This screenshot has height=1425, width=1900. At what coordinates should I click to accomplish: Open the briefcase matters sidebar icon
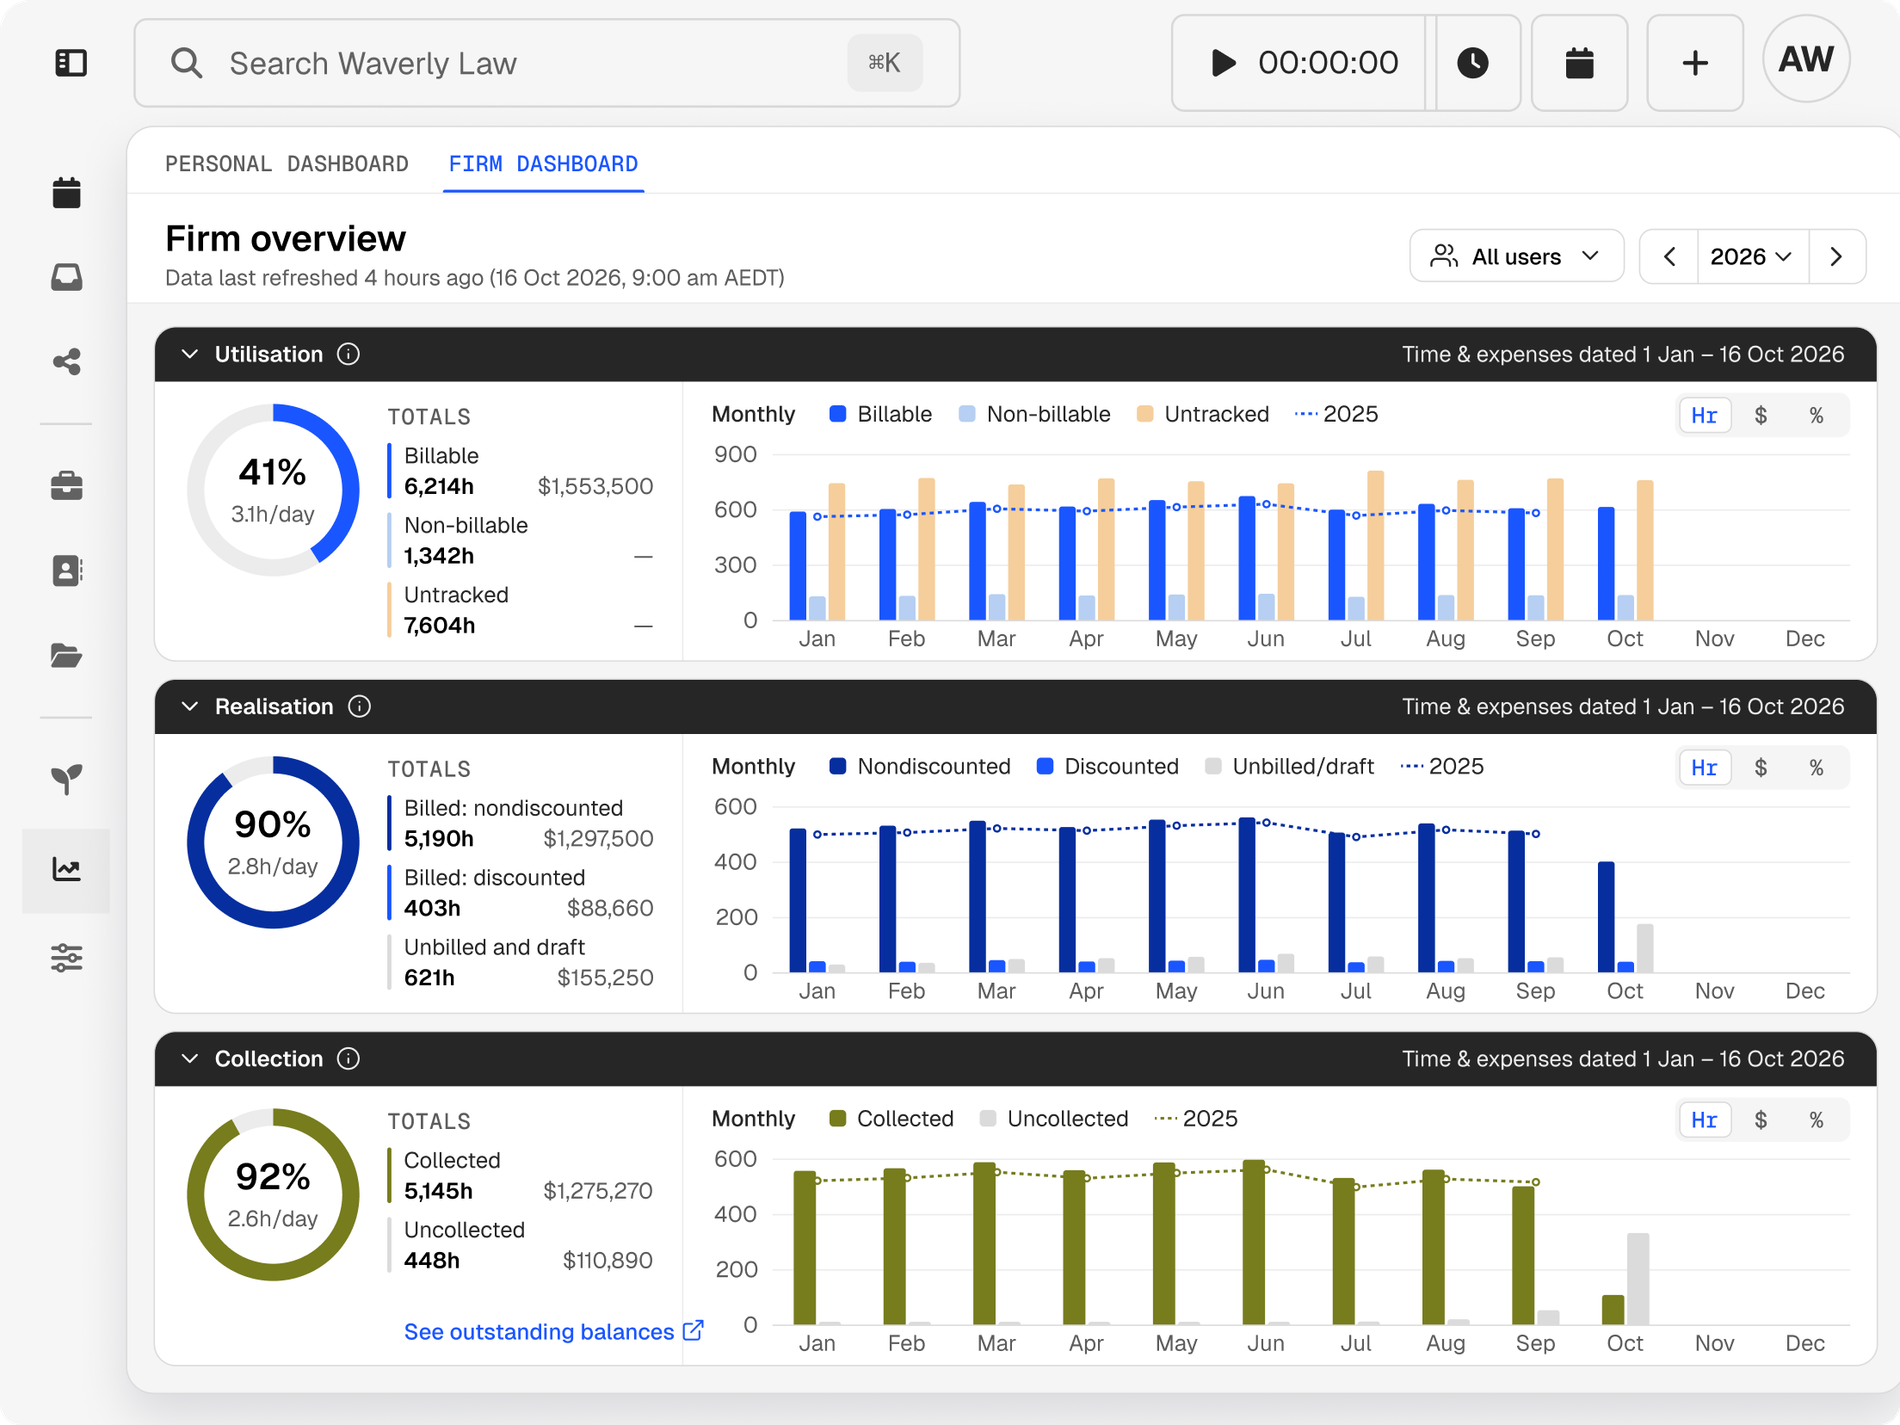(x=67, y=486)
